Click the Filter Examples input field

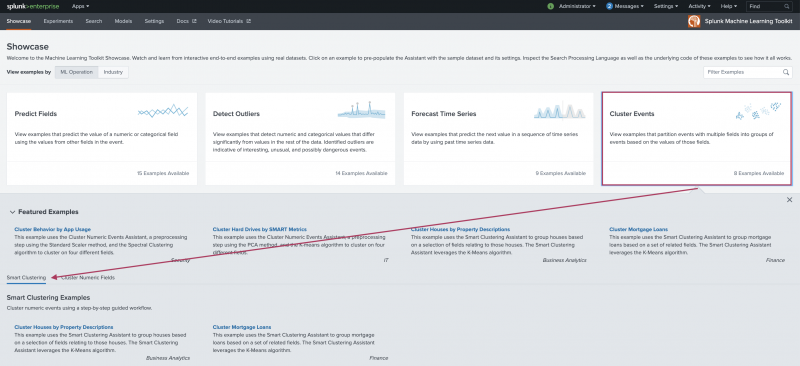[x=748, y=72]
